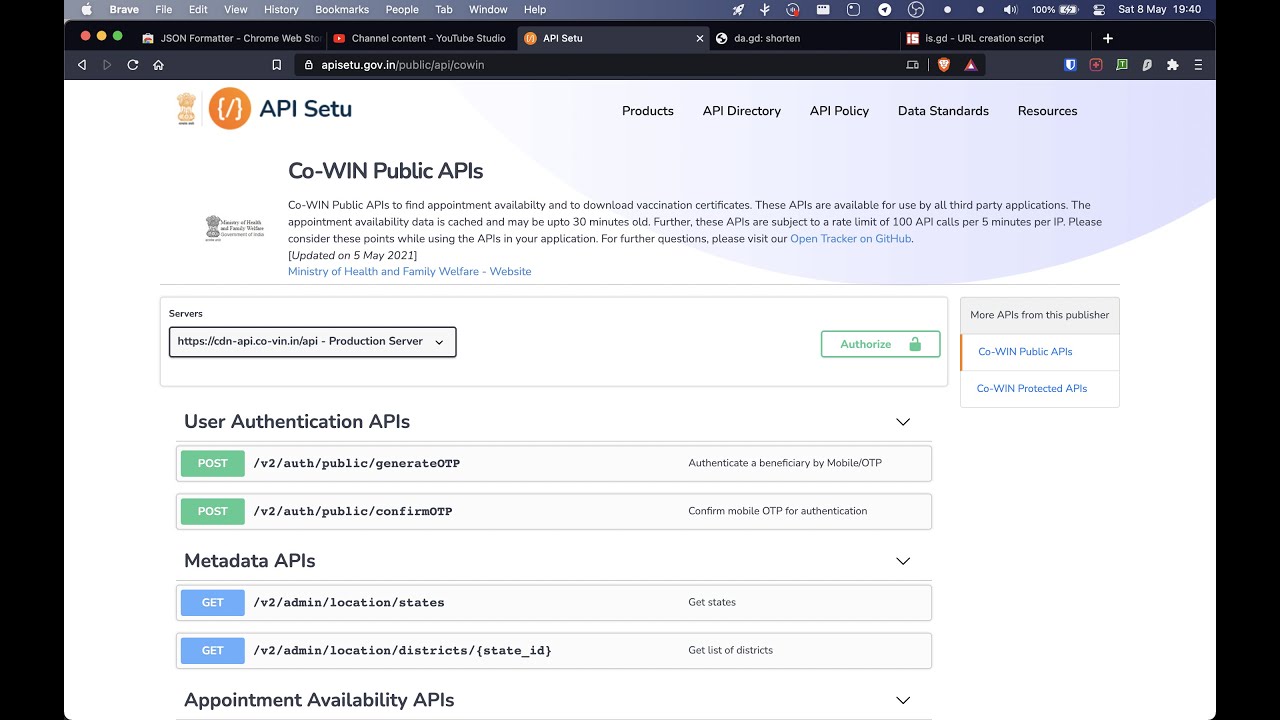Open the Bitwarden extension icon
The image size is (1280, 720).
click(1070, 65)
